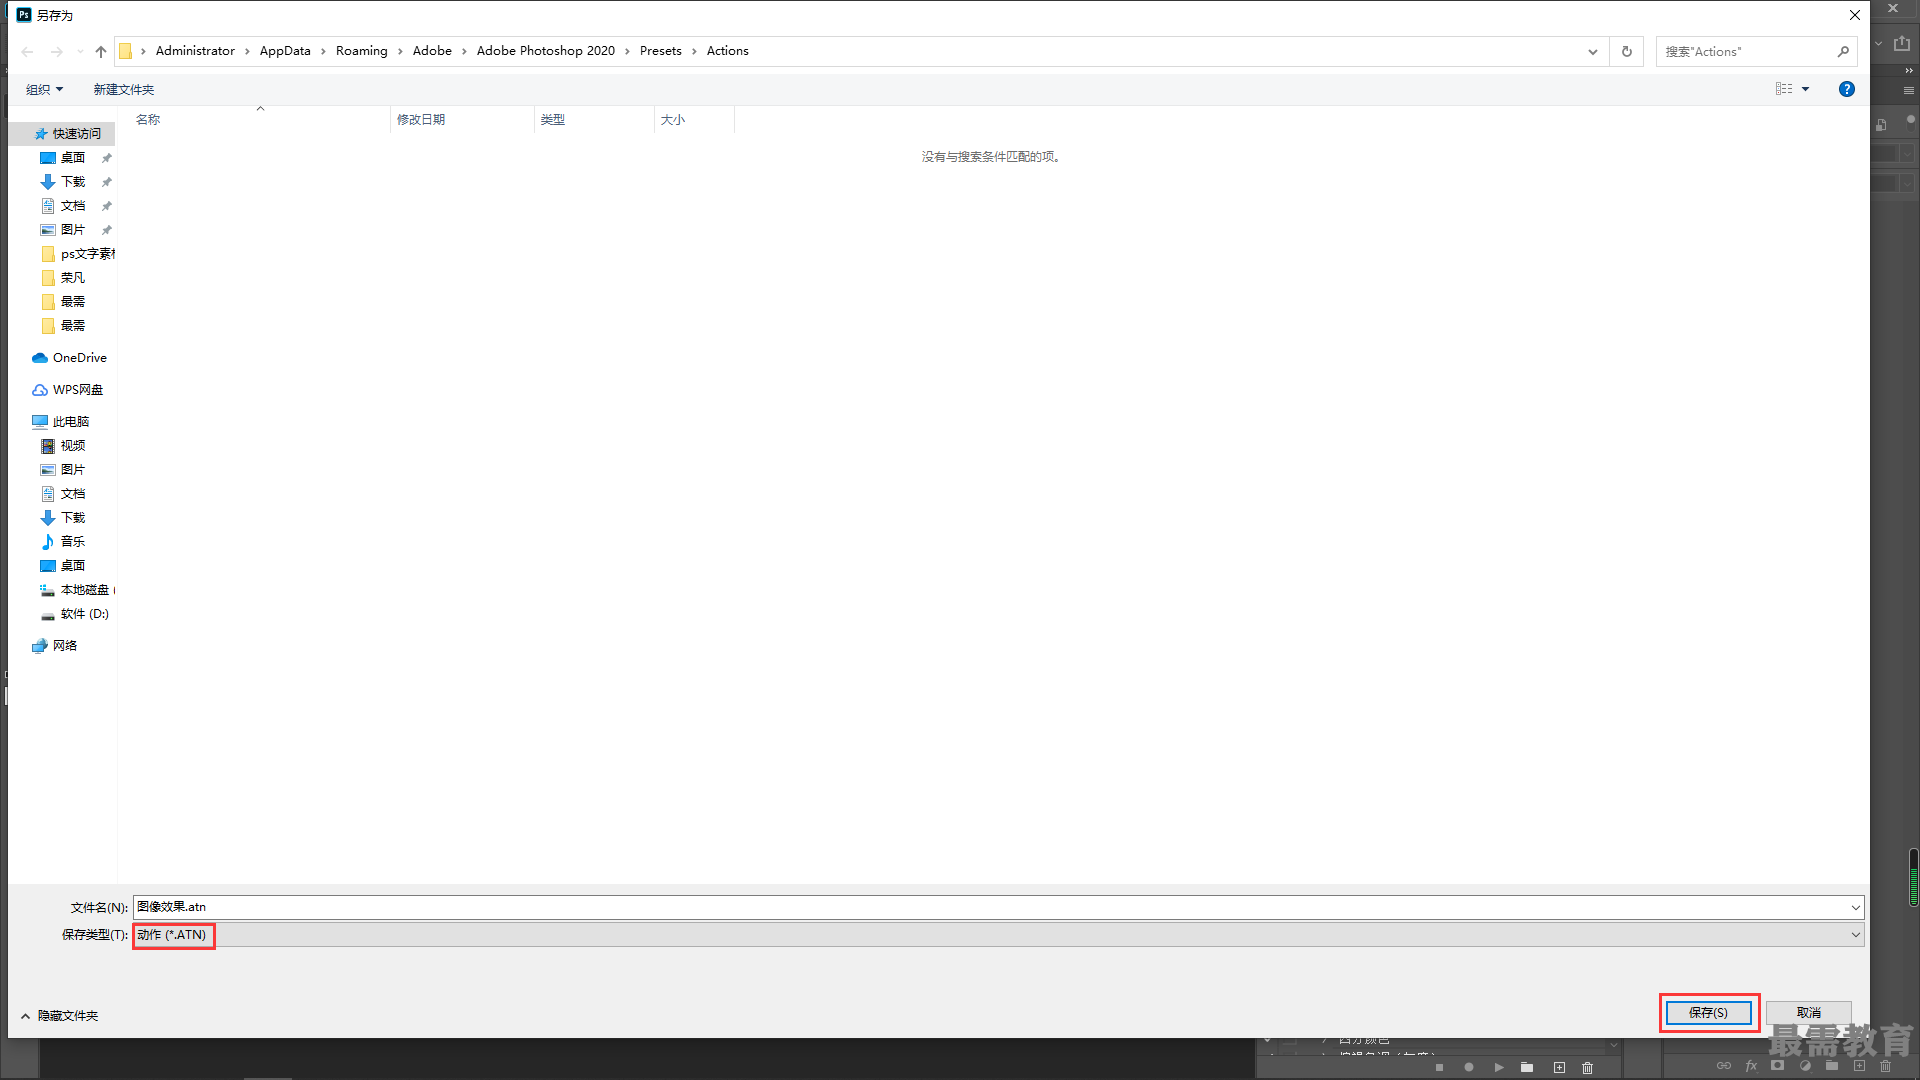Add layer mask icon in Layers panel
The image size is (1920, 1080).
(x=1777, y=1066)
